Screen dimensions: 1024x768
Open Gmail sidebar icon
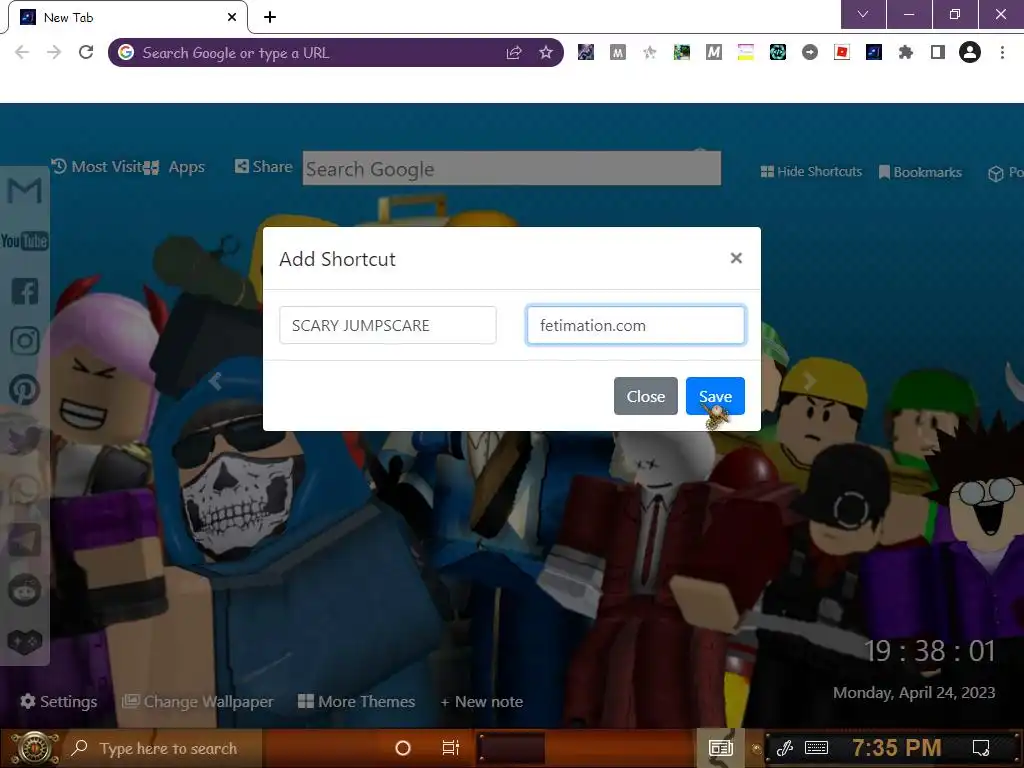tap(25, 190)
